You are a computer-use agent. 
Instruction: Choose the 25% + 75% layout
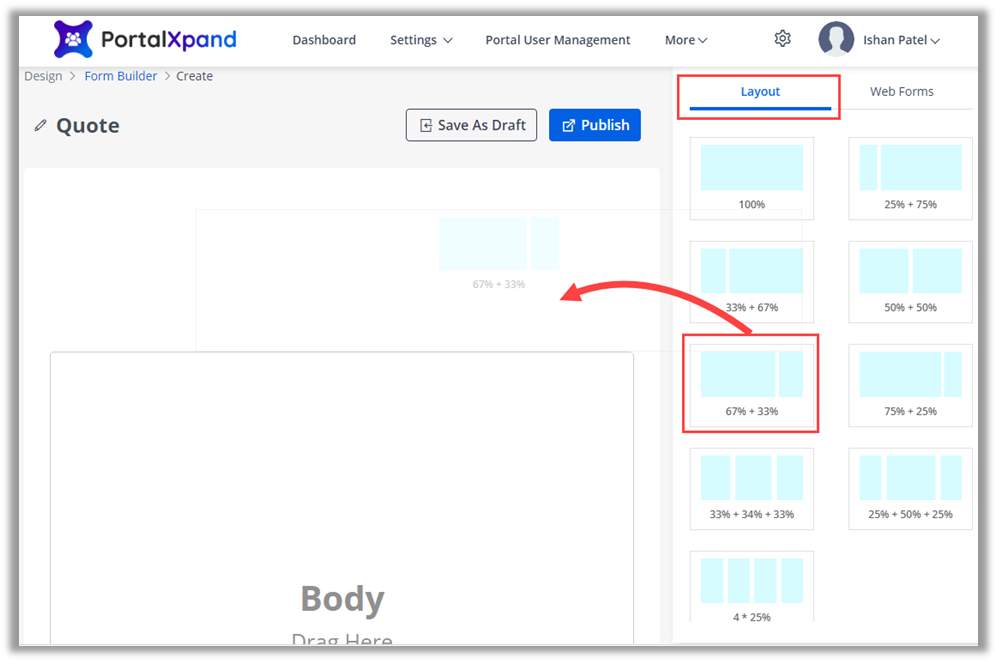tap(910, 178)
